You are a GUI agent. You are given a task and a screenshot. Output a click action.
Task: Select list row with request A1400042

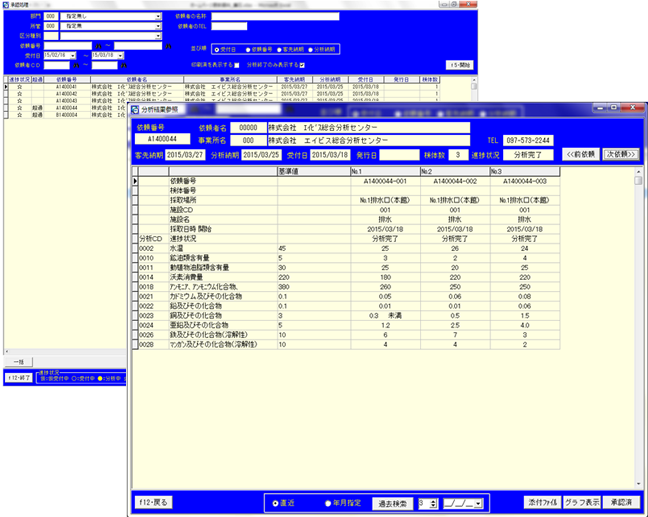(x=223, y=94)
